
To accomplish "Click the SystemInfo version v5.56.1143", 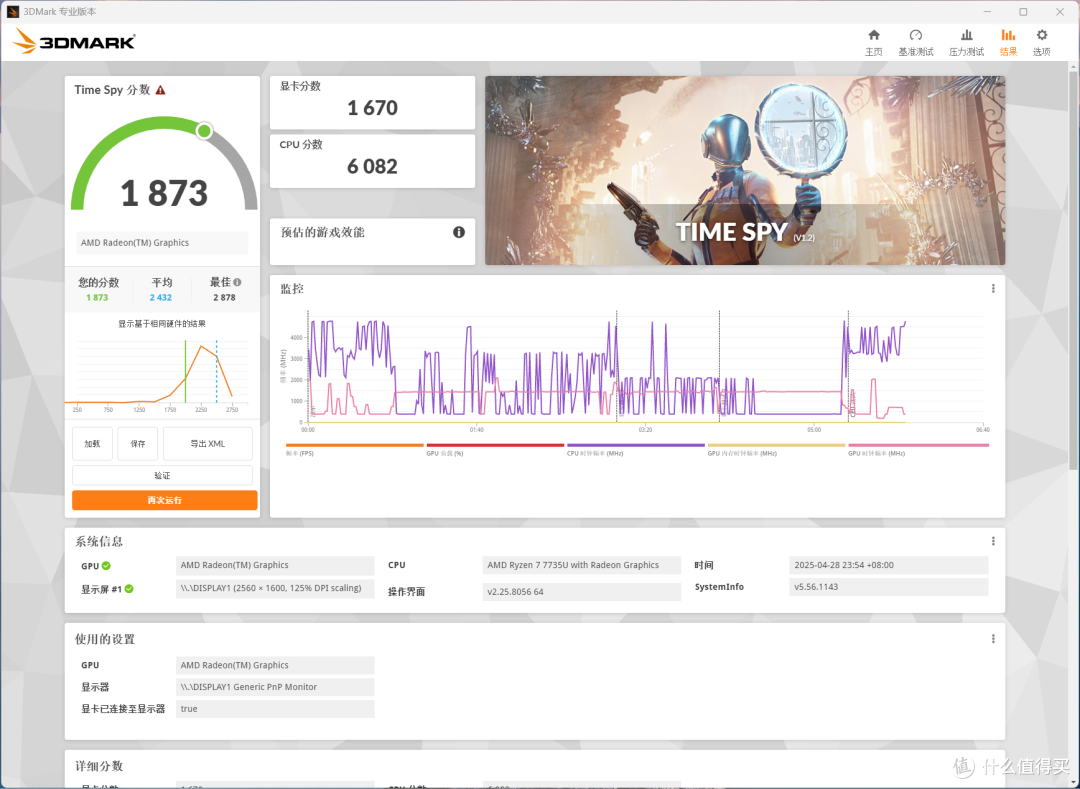I will pyautogui.click(x=889, y=587).
